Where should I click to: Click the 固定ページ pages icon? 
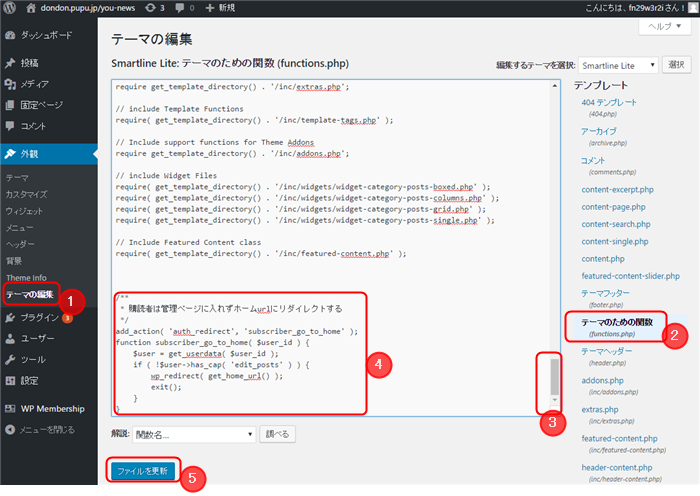point(10,105)
